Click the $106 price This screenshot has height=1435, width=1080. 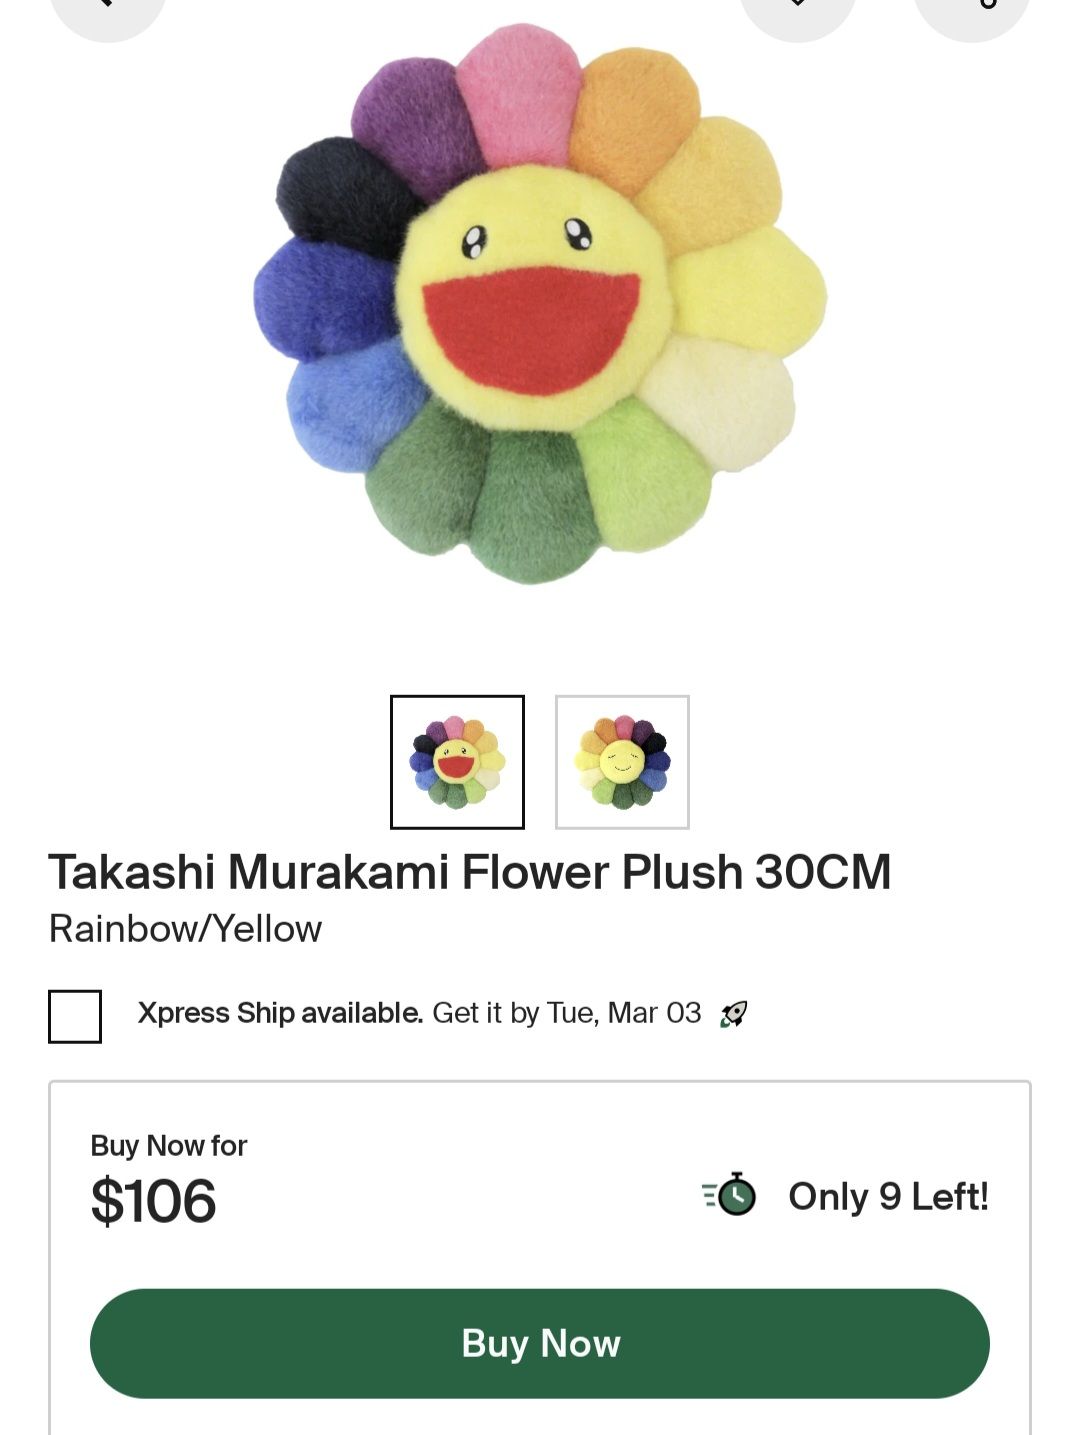[153, 1201]
